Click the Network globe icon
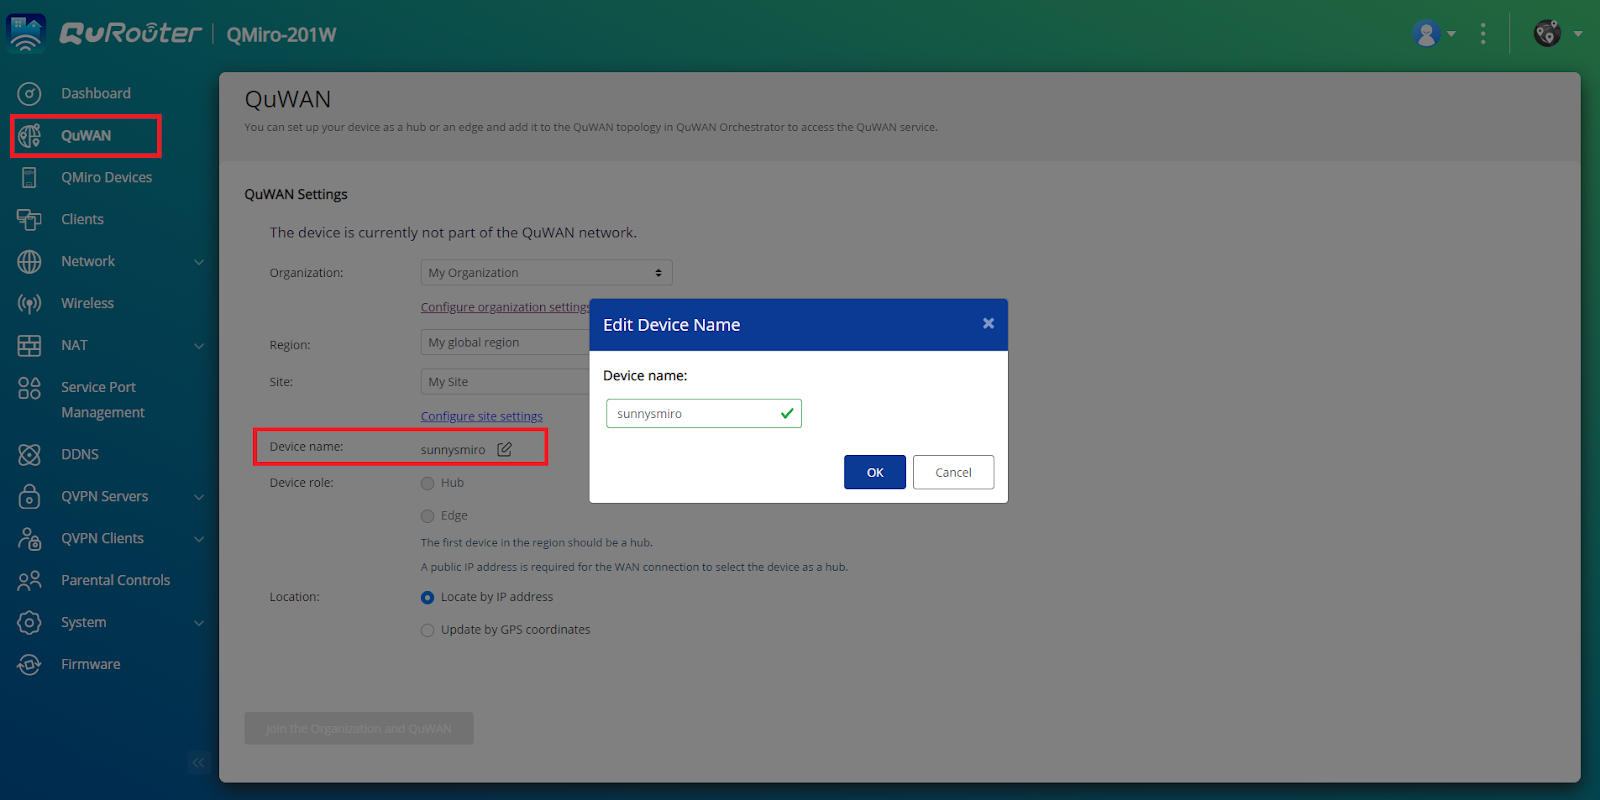Viewport: 1600px width, 800px height. coord(29,262)
